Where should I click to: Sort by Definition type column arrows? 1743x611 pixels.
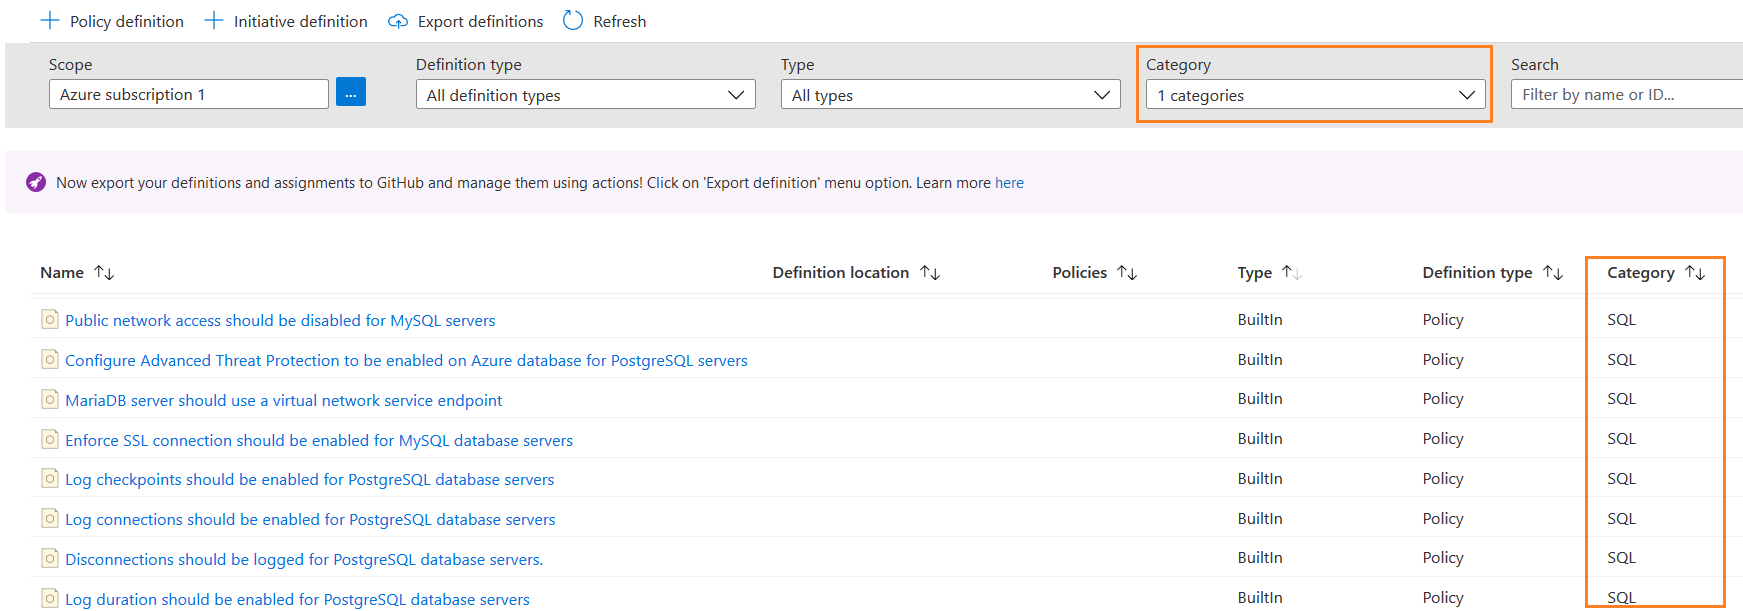coord(1553,272)
